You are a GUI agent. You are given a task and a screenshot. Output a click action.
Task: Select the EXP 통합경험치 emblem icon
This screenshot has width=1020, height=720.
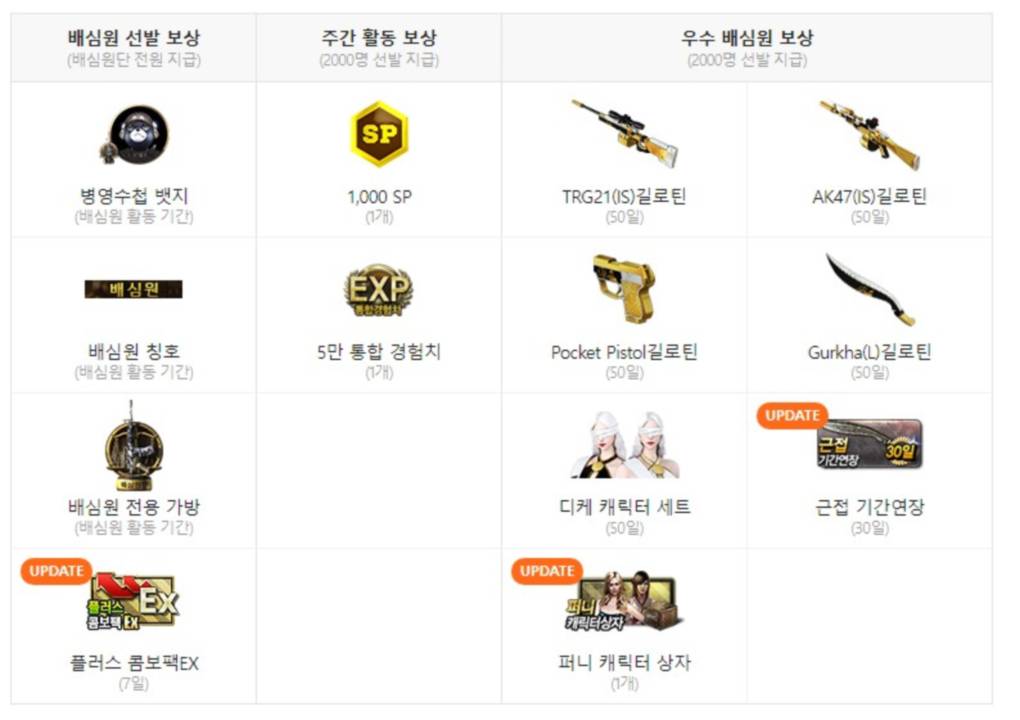click(379, 289)
